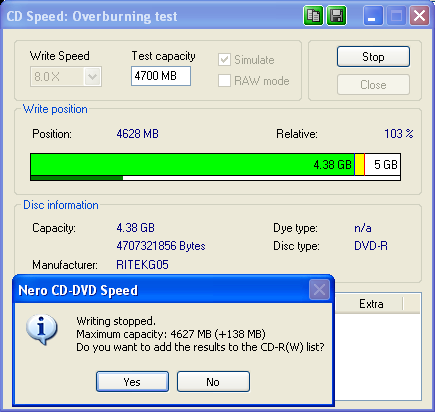Close the Nero CD-DVD Speed dialog

pos(319,289)
